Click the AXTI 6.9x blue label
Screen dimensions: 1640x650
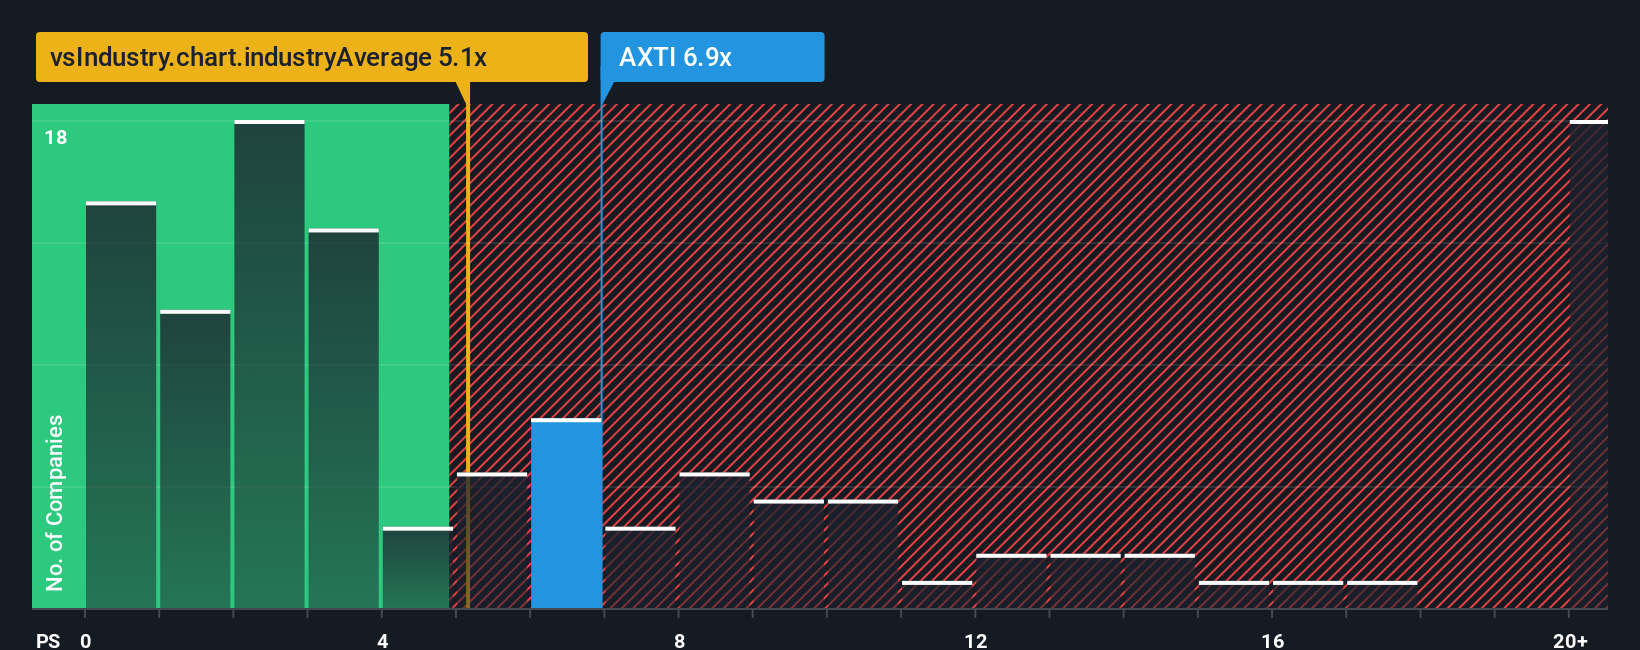pyautogui.click(x=712, y=57)
